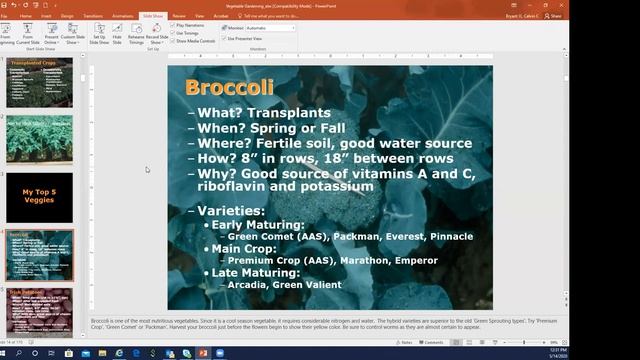Screen dimensions: 640x360
Task: Open File Explorer on the taskbar
Action: 102,353
